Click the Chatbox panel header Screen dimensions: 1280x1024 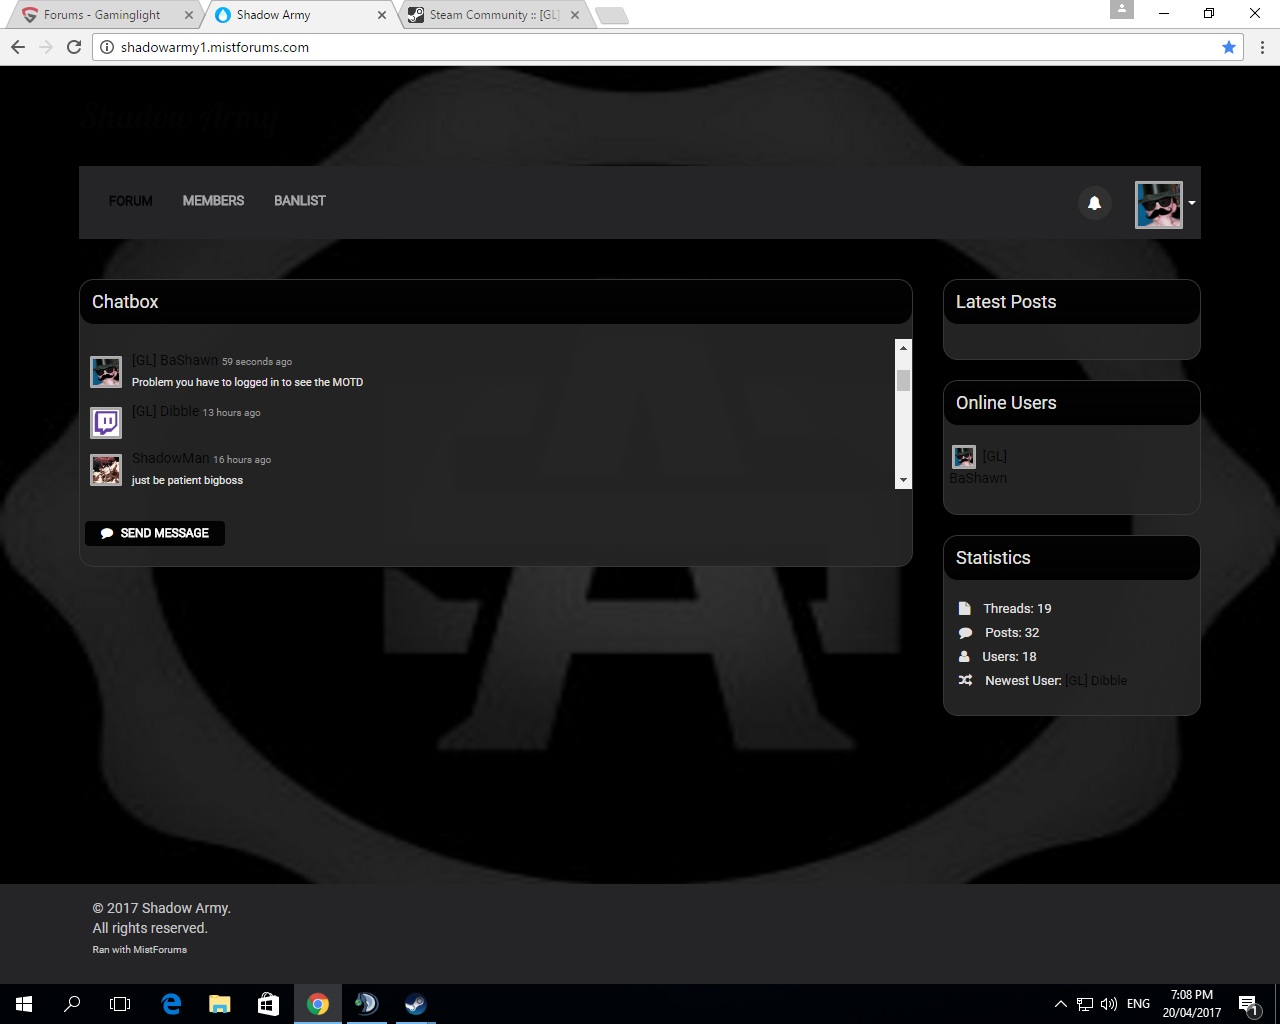click(496, 302)
